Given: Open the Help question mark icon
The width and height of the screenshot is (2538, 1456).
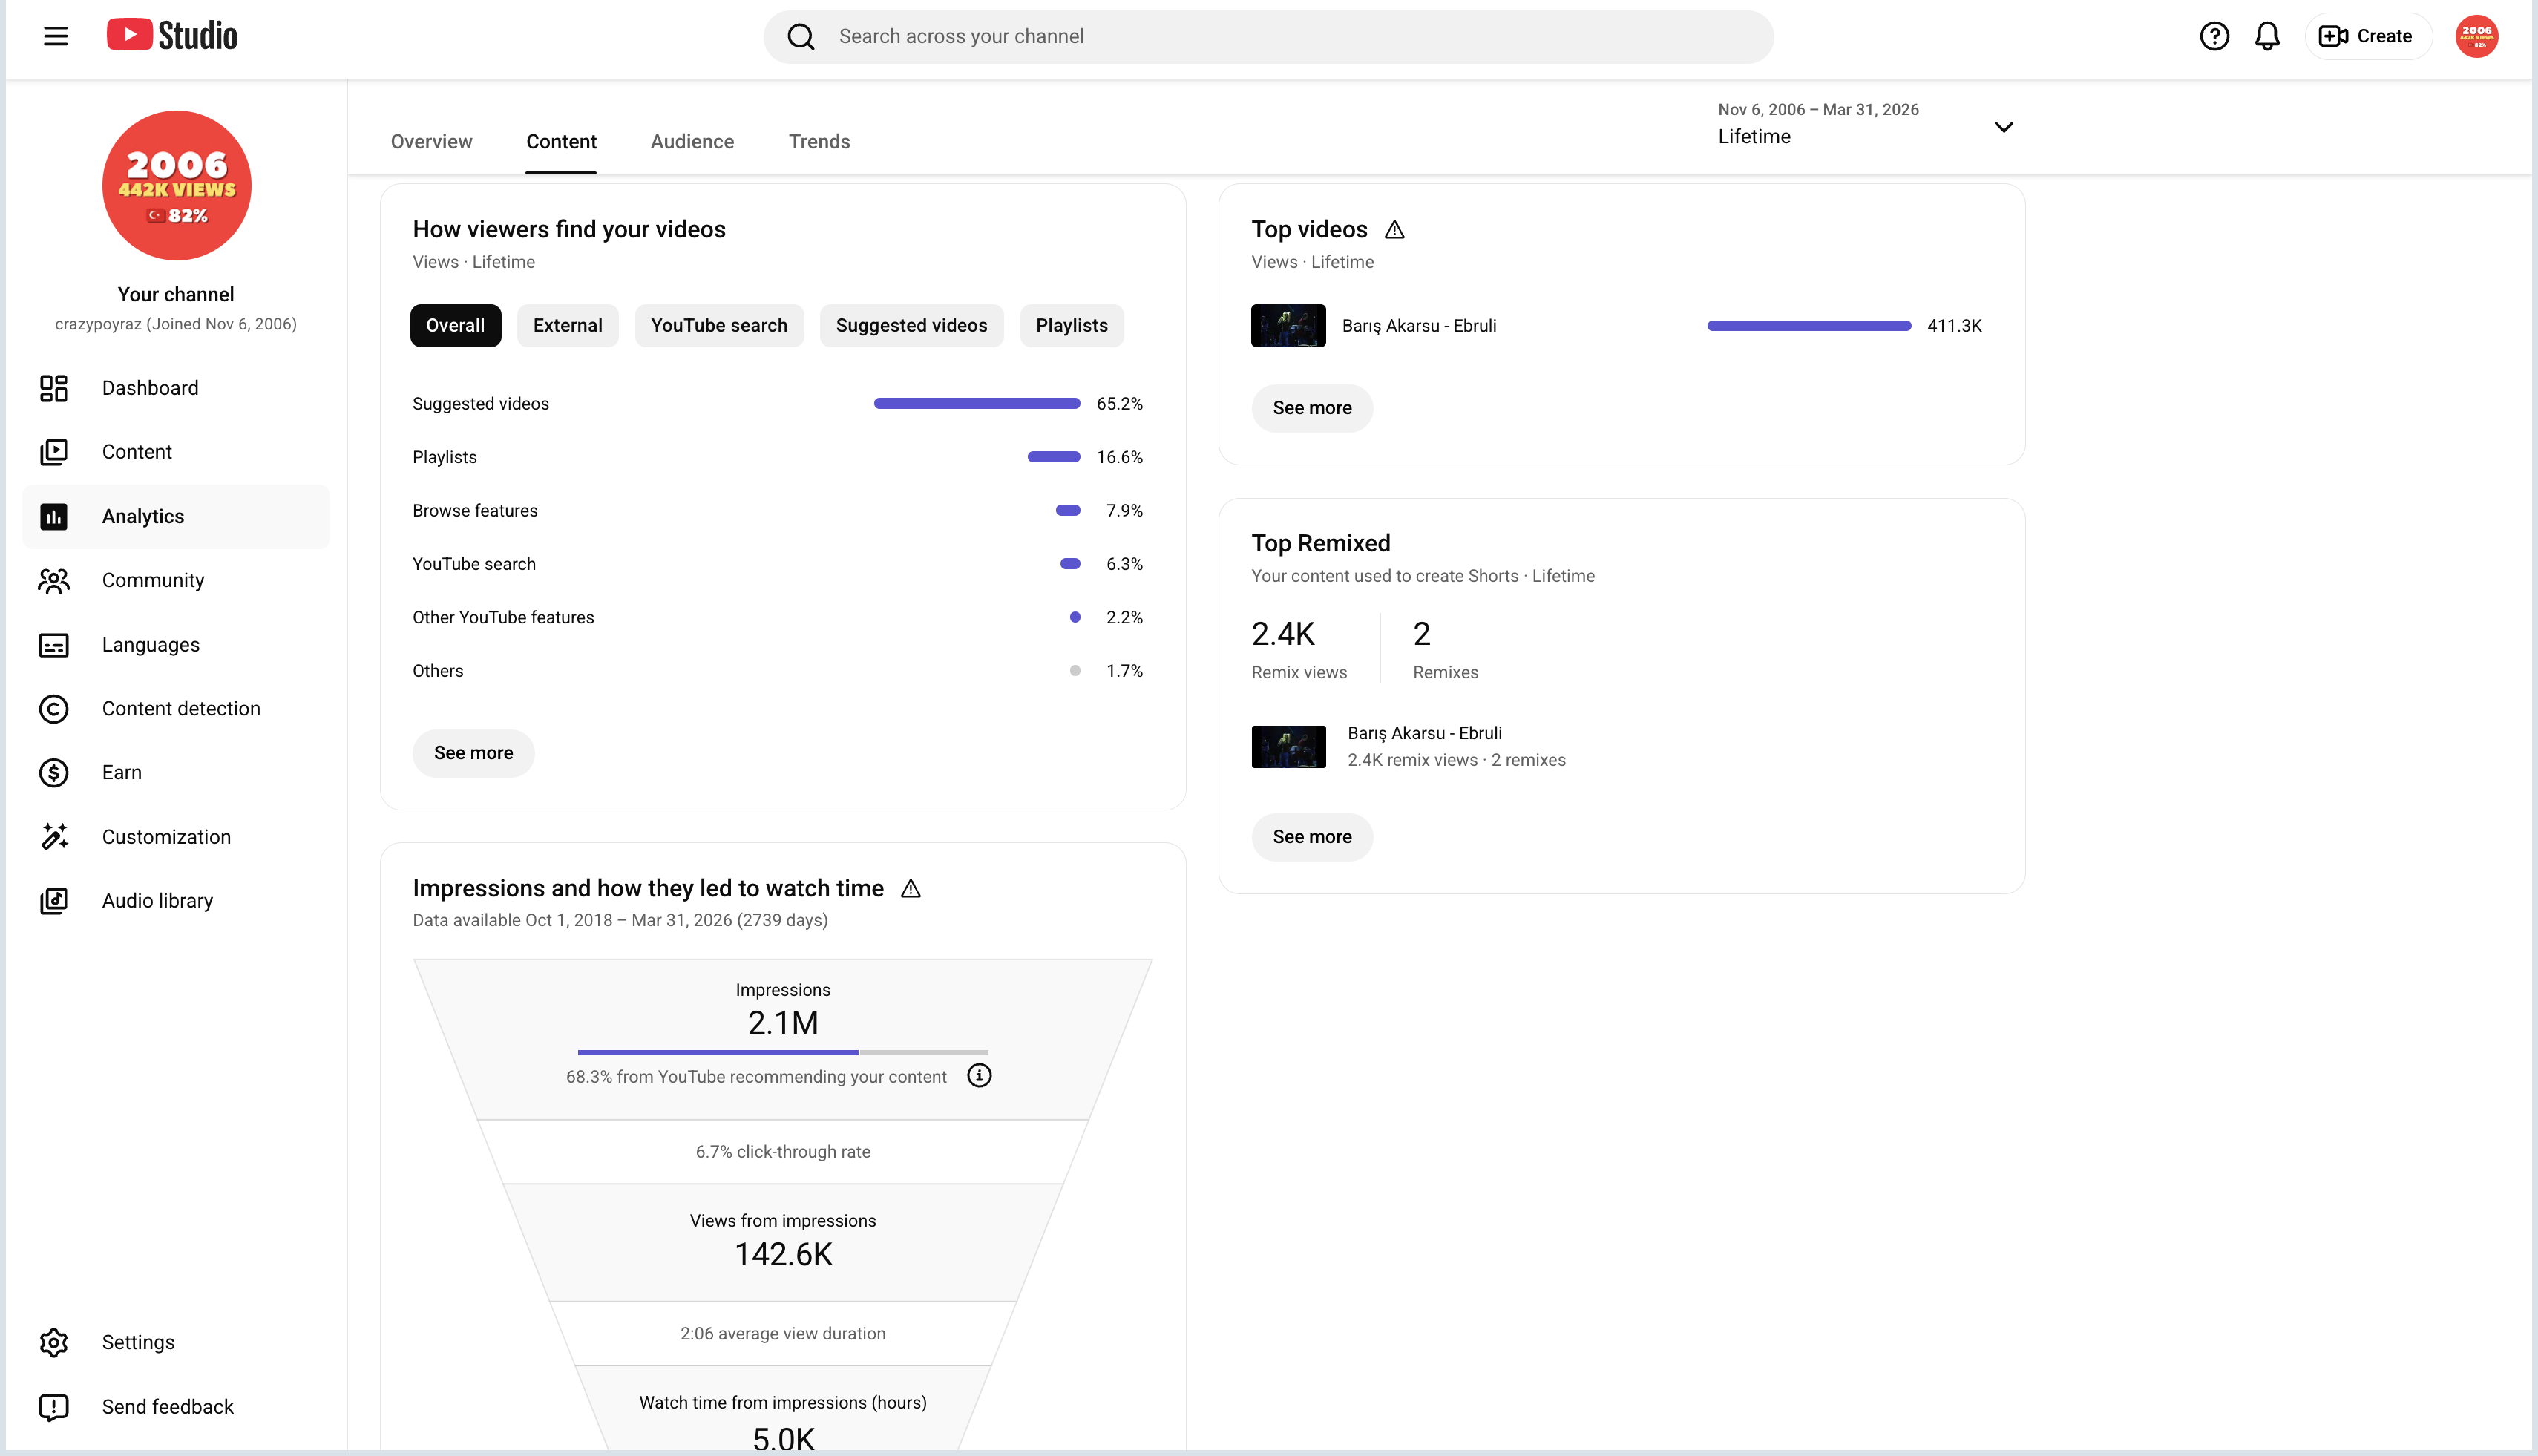Looking at the screenshot, I should click(x=2214, y=37).
